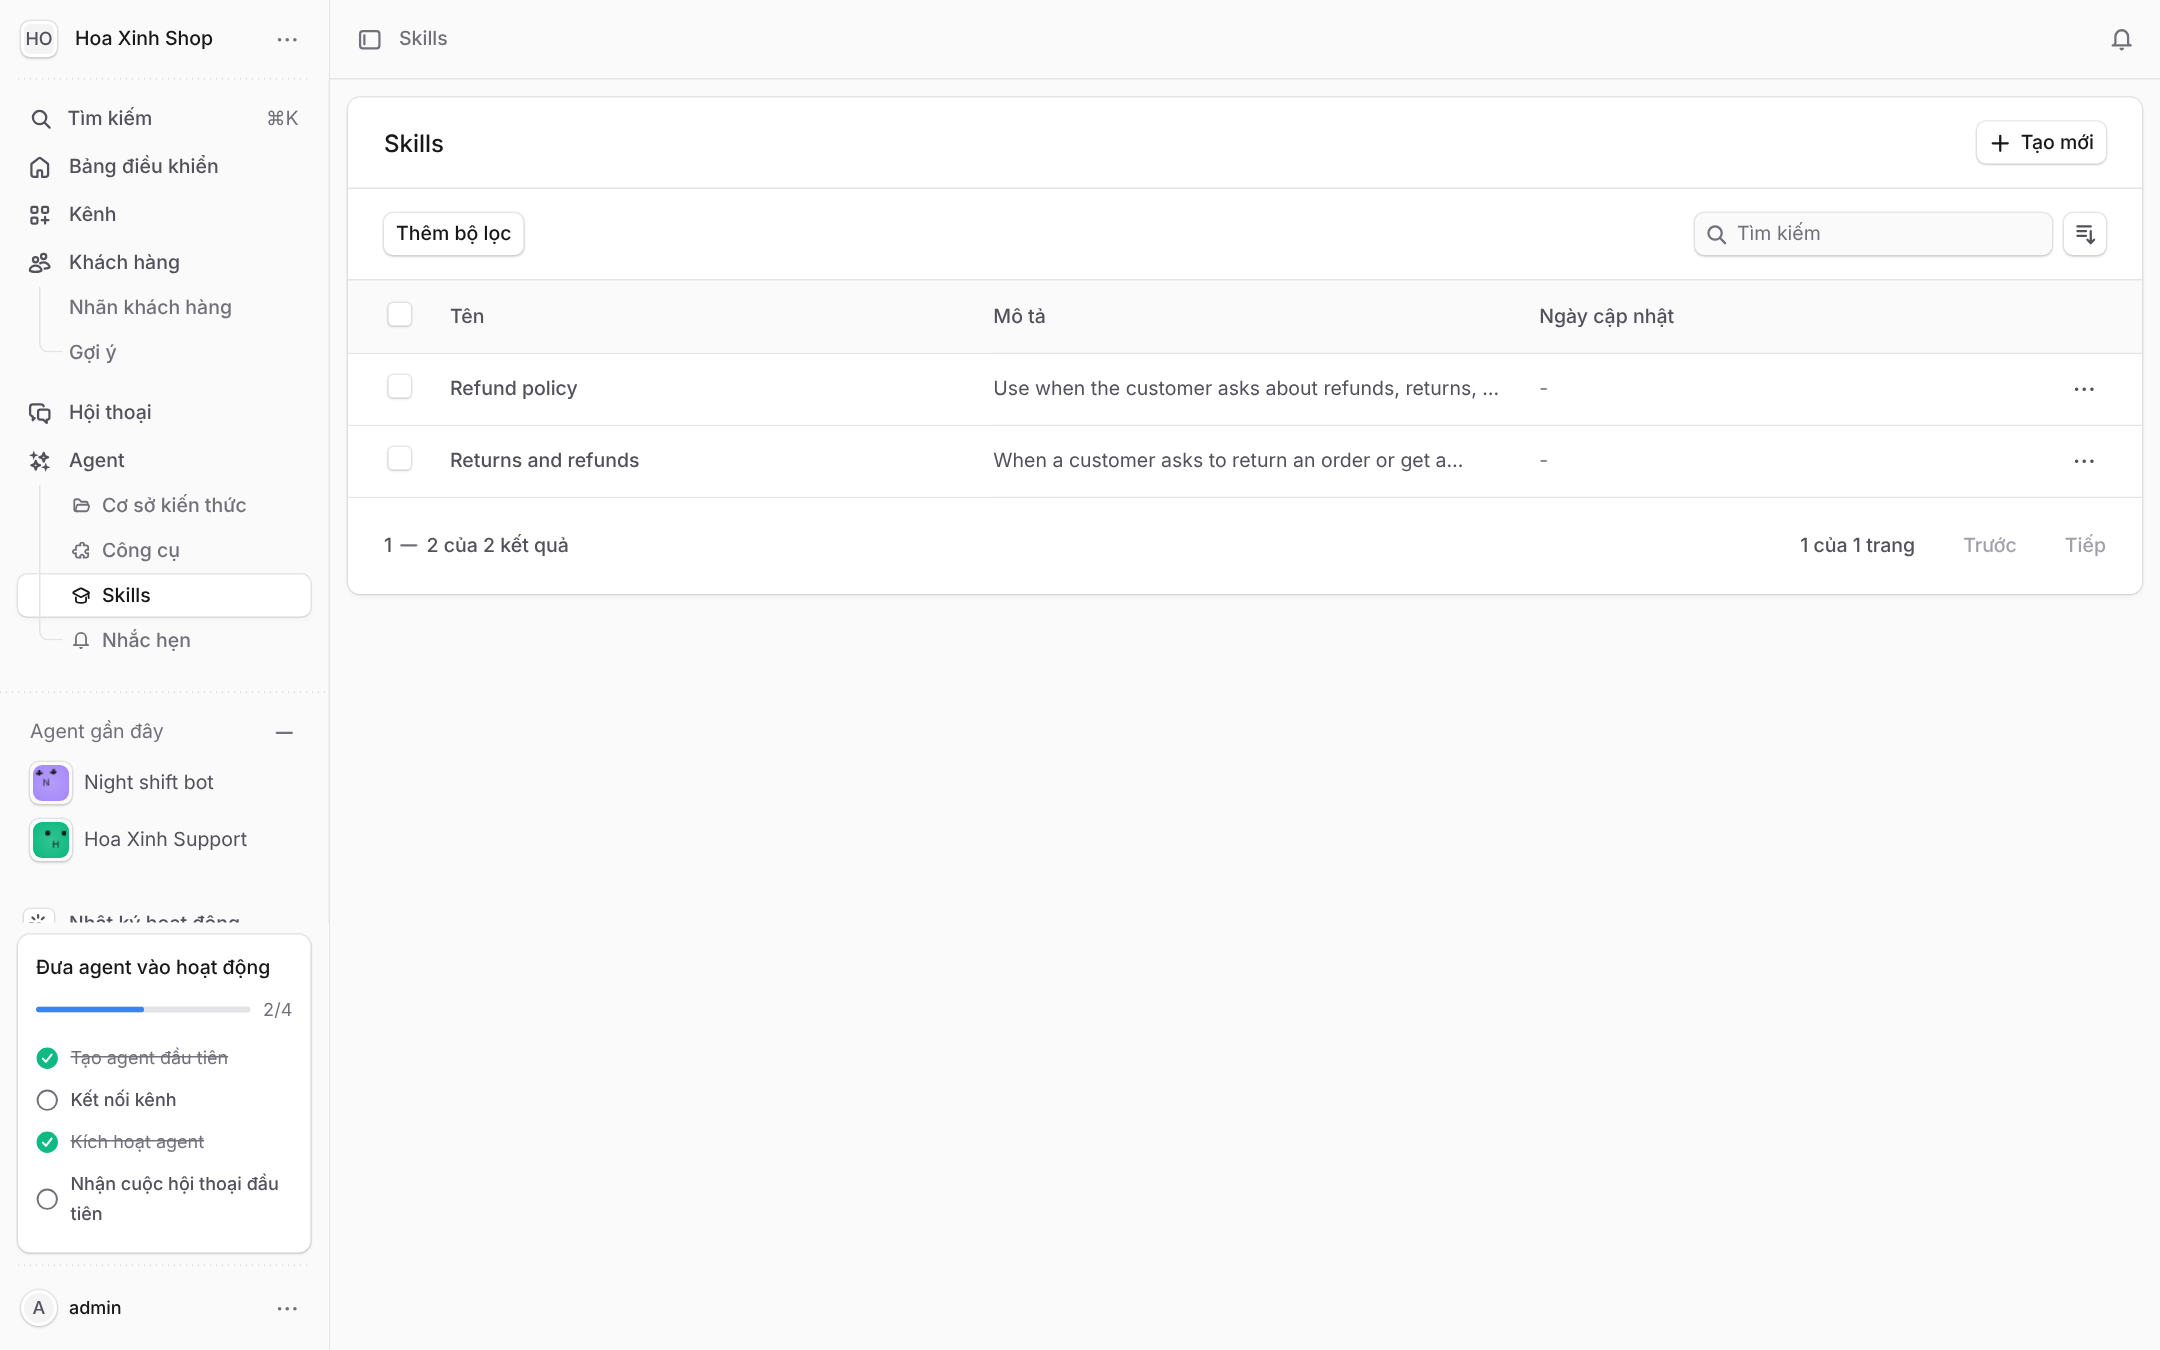The image size is (2160, 1350).
Task: Focus the Skills Tìm kiếm search field
Action: pos(1873,234)
